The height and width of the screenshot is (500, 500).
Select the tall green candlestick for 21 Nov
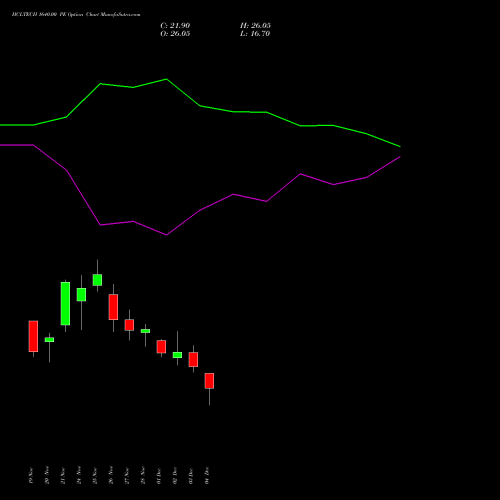[x=65, y=303]
